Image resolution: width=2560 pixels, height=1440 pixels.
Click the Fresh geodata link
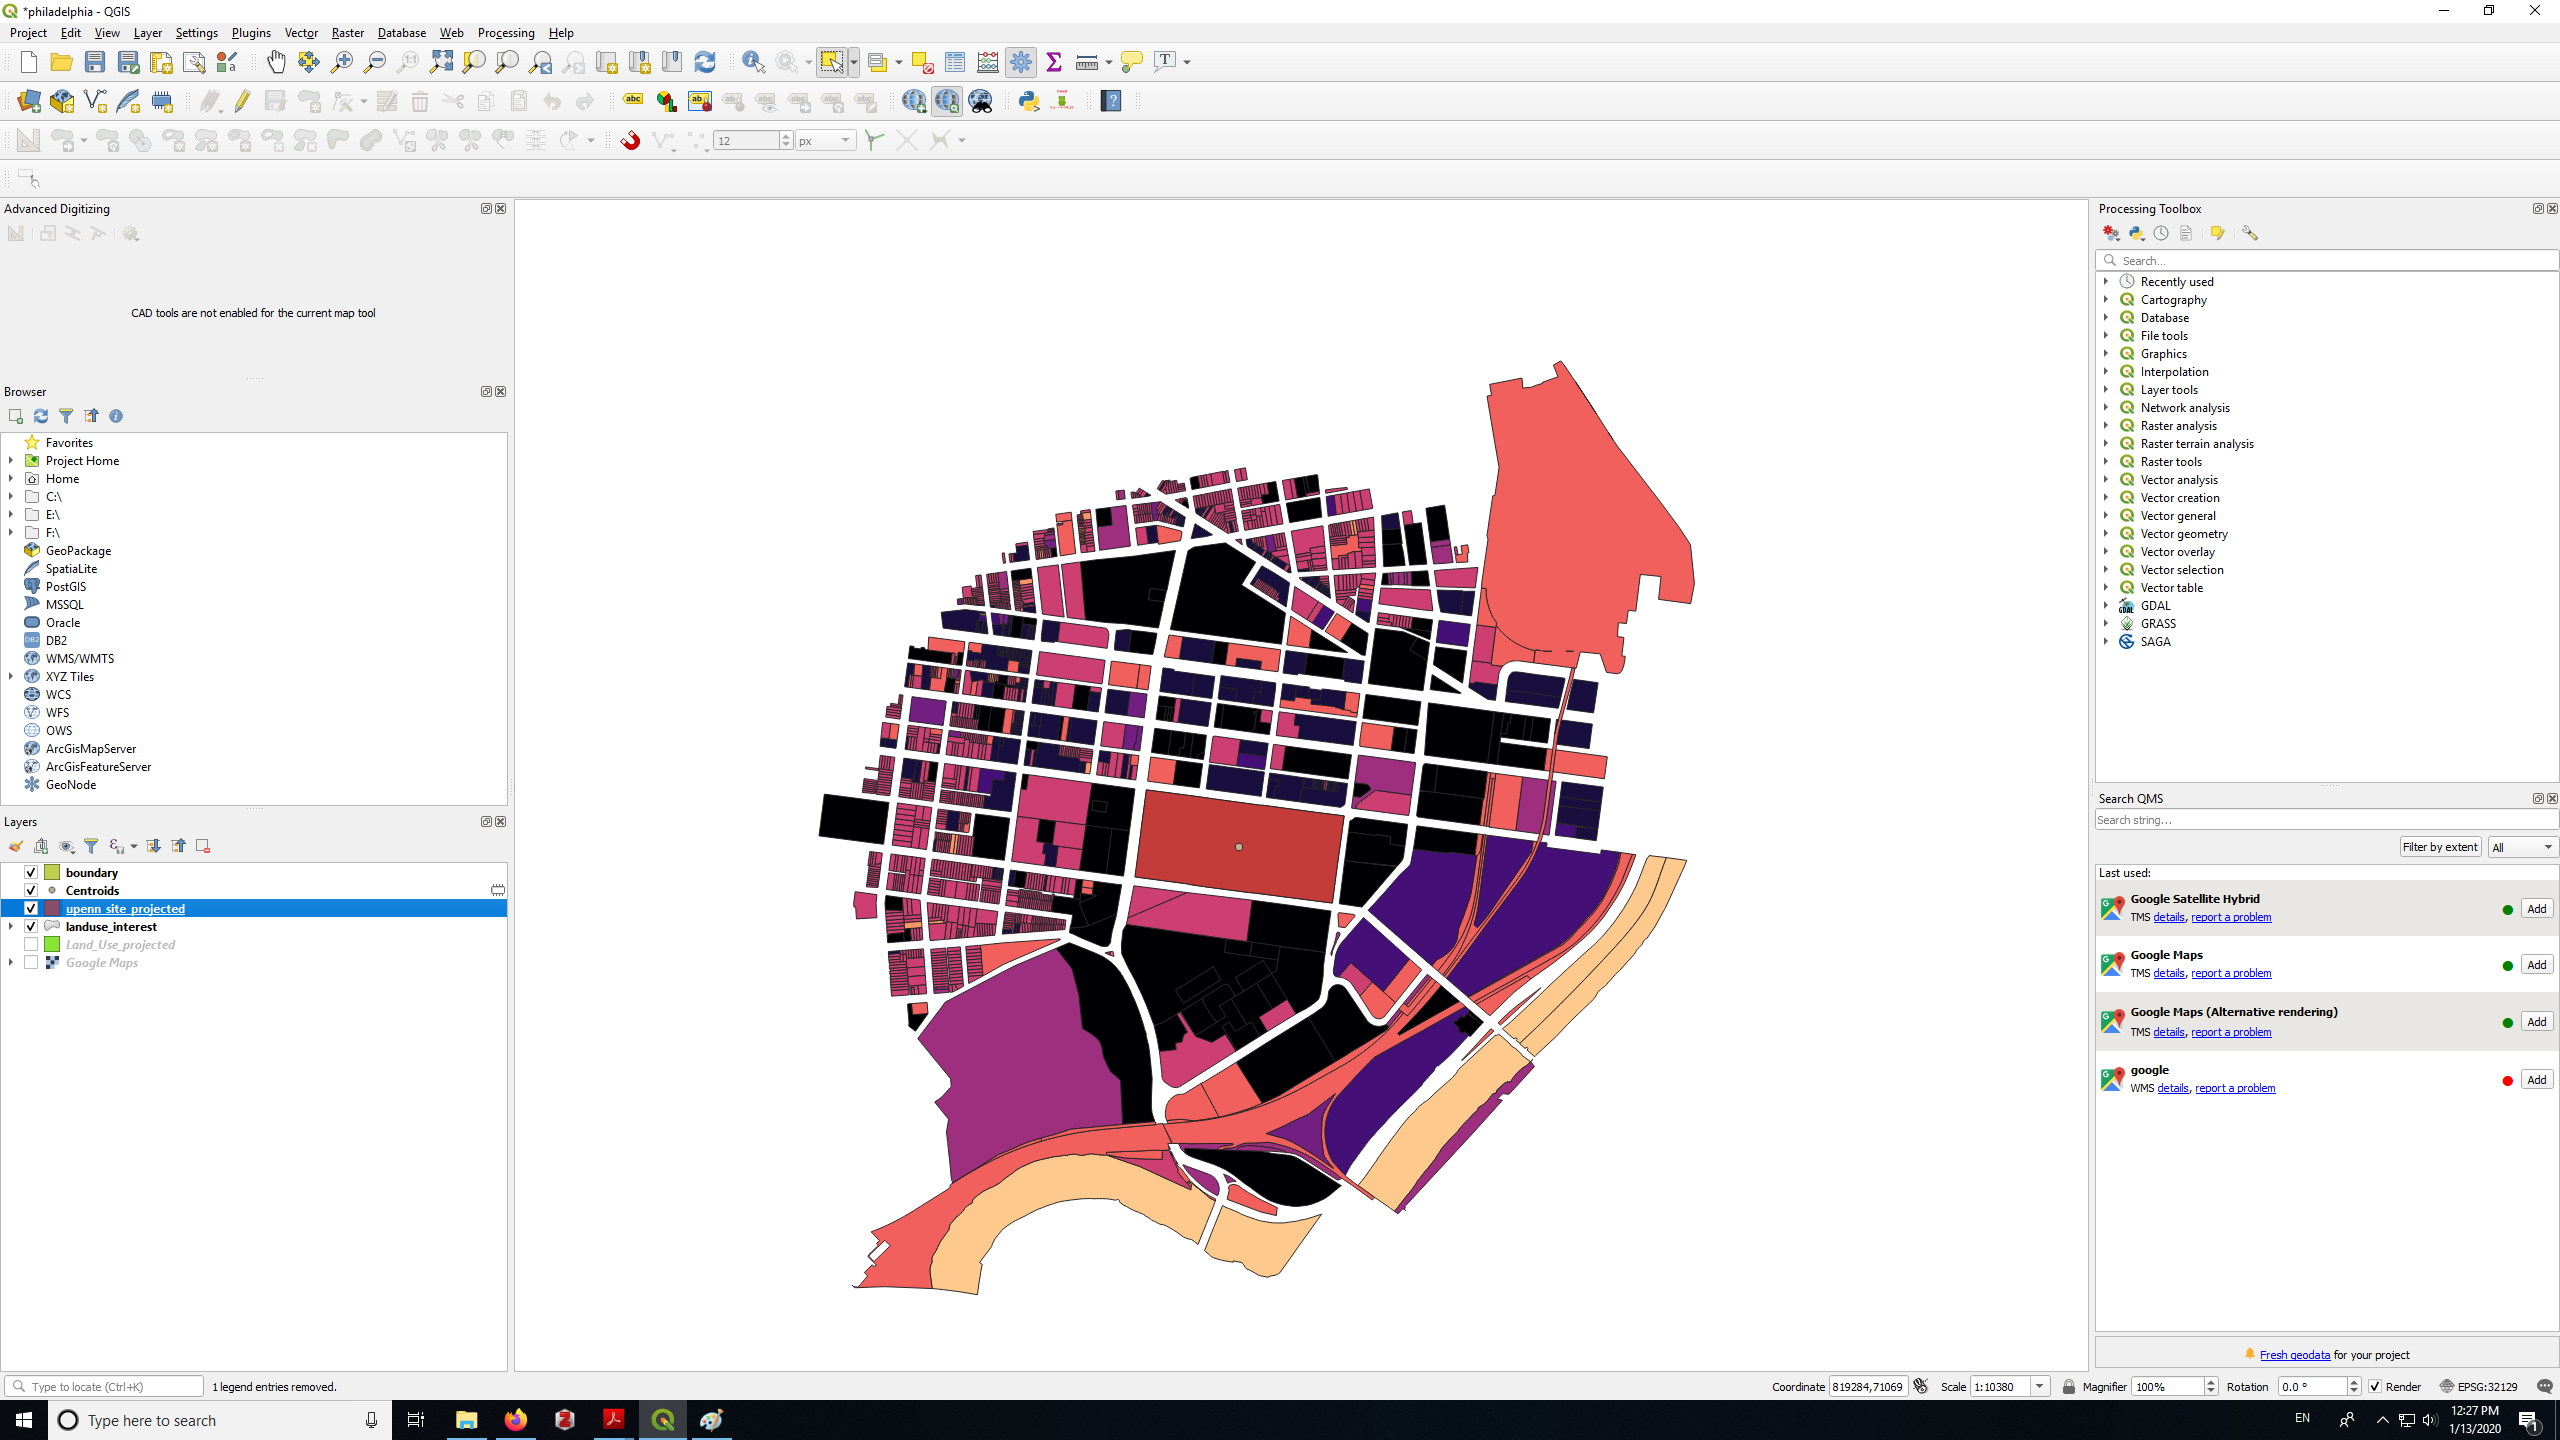point(2294,1355)
